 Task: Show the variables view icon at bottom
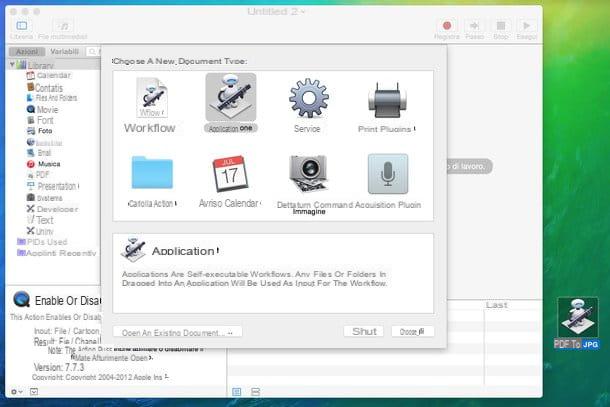(255, 391)
